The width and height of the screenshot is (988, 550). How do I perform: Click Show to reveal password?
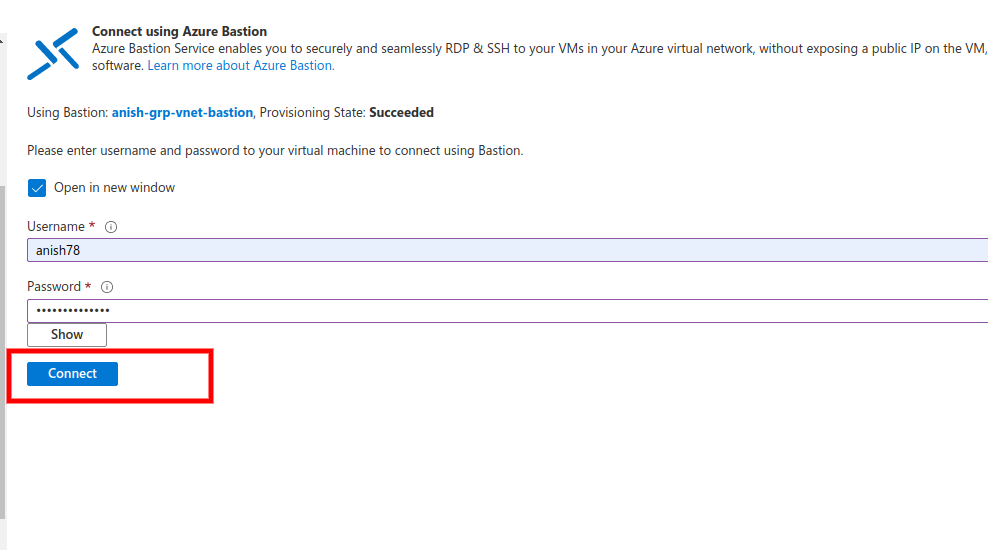[67, 335]
